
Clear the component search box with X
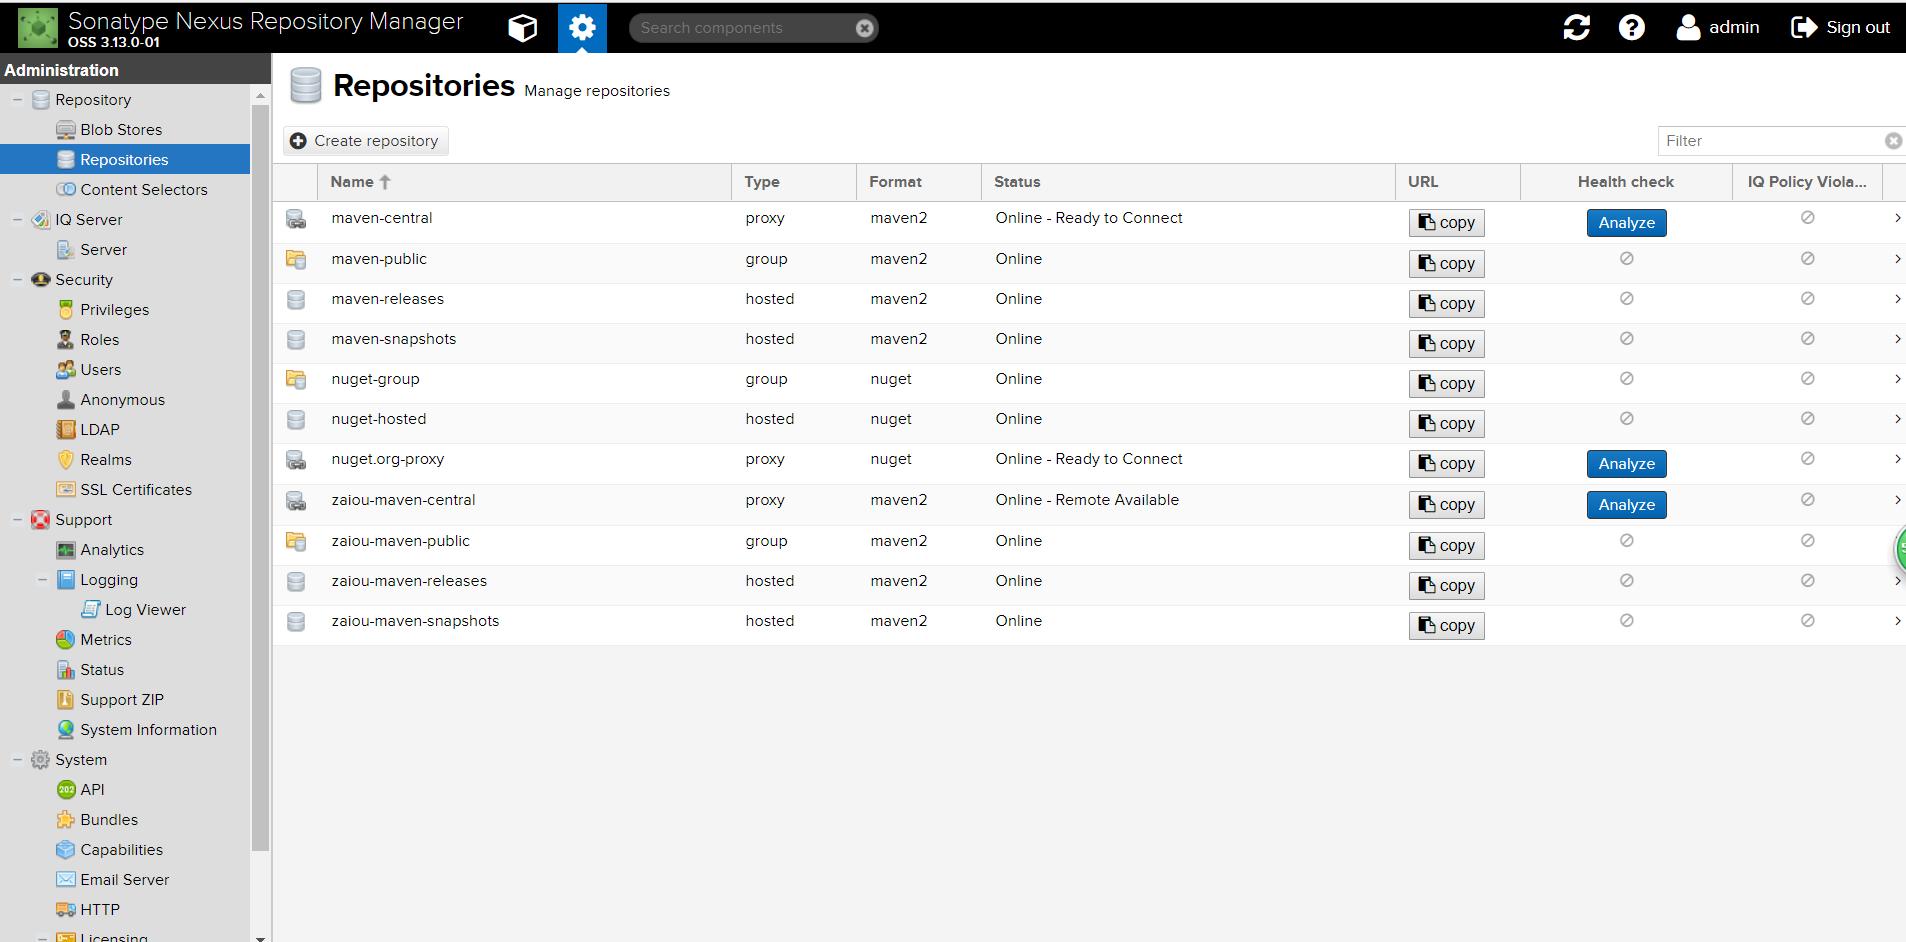point(865,28)
